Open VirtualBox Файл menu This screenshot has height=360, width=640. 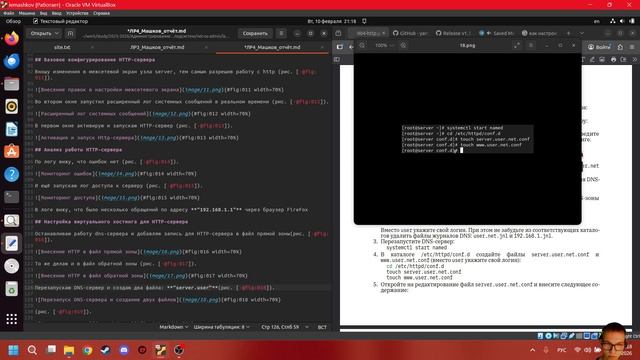tap(9, 13)
